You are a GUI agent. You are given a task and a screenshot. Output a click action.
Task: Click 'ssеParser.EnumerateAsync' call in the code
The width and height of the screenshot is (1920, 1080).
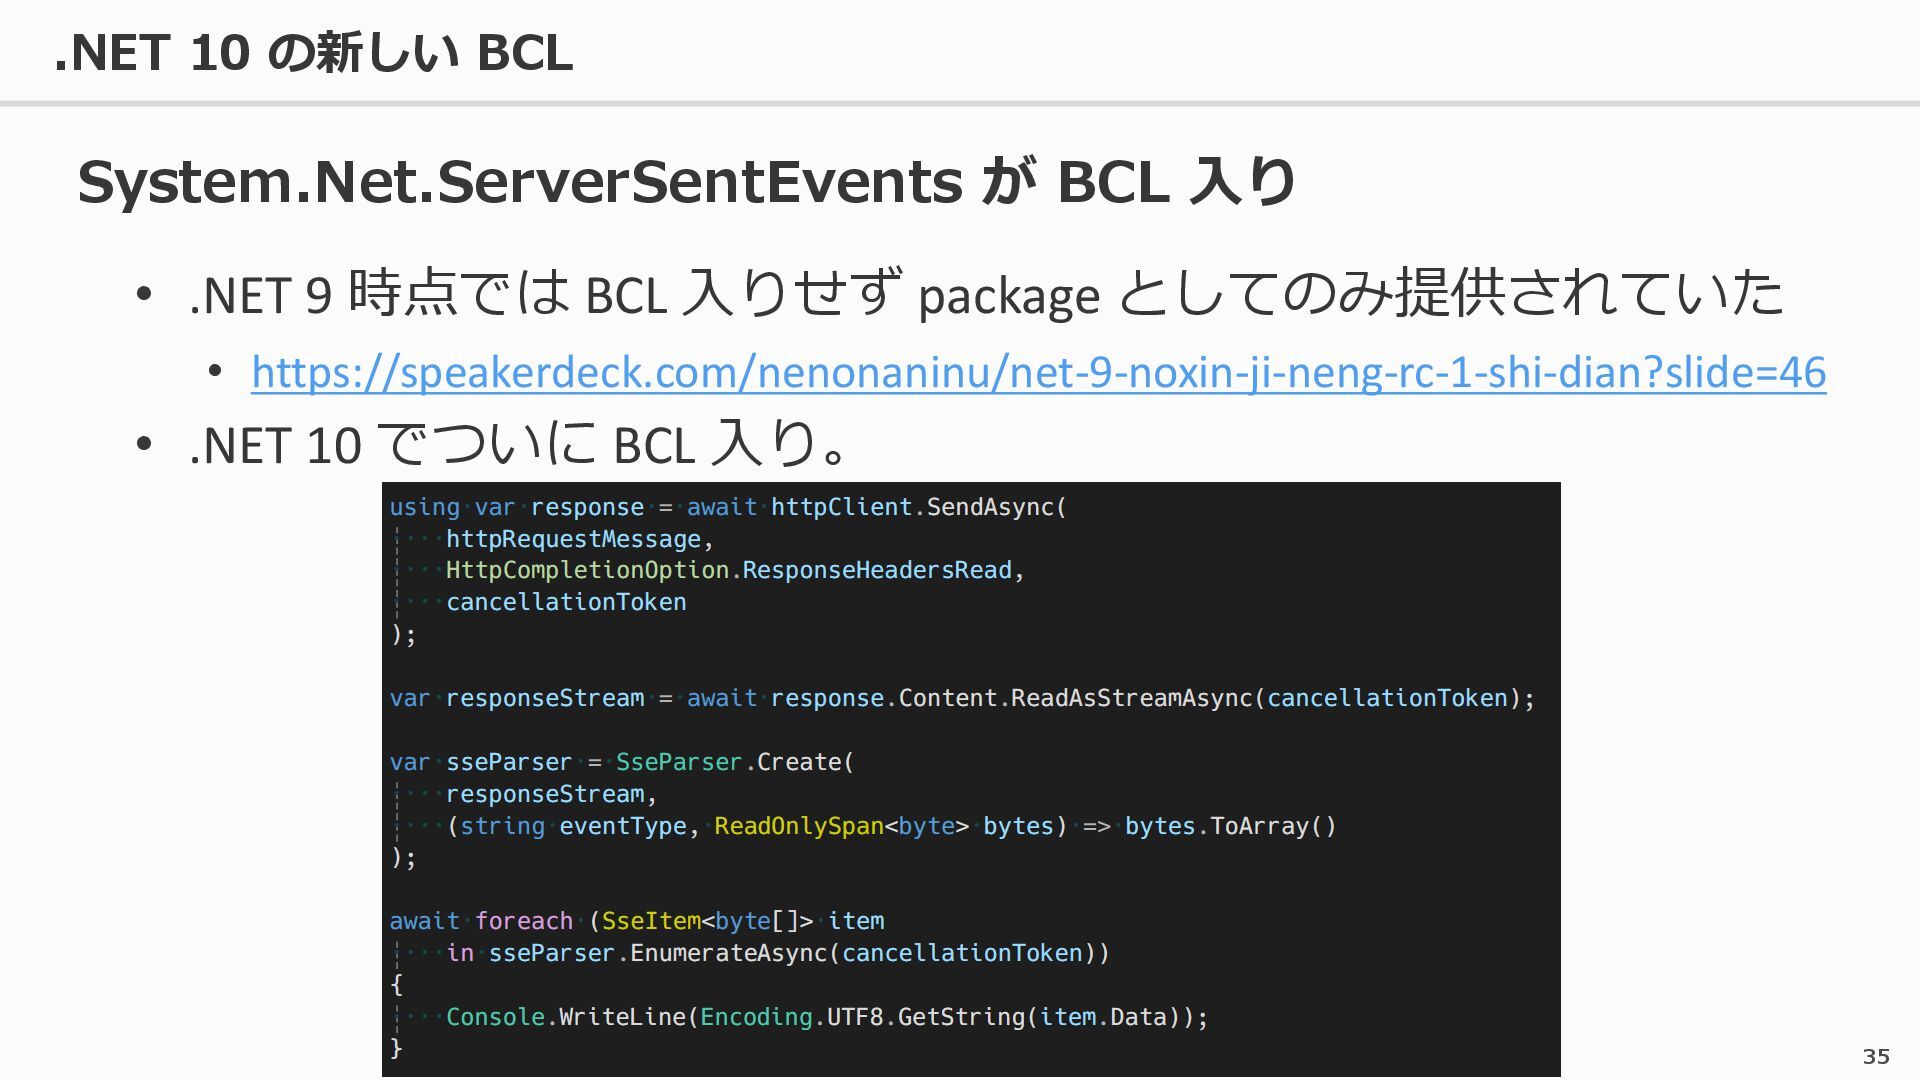coord(658,953)
